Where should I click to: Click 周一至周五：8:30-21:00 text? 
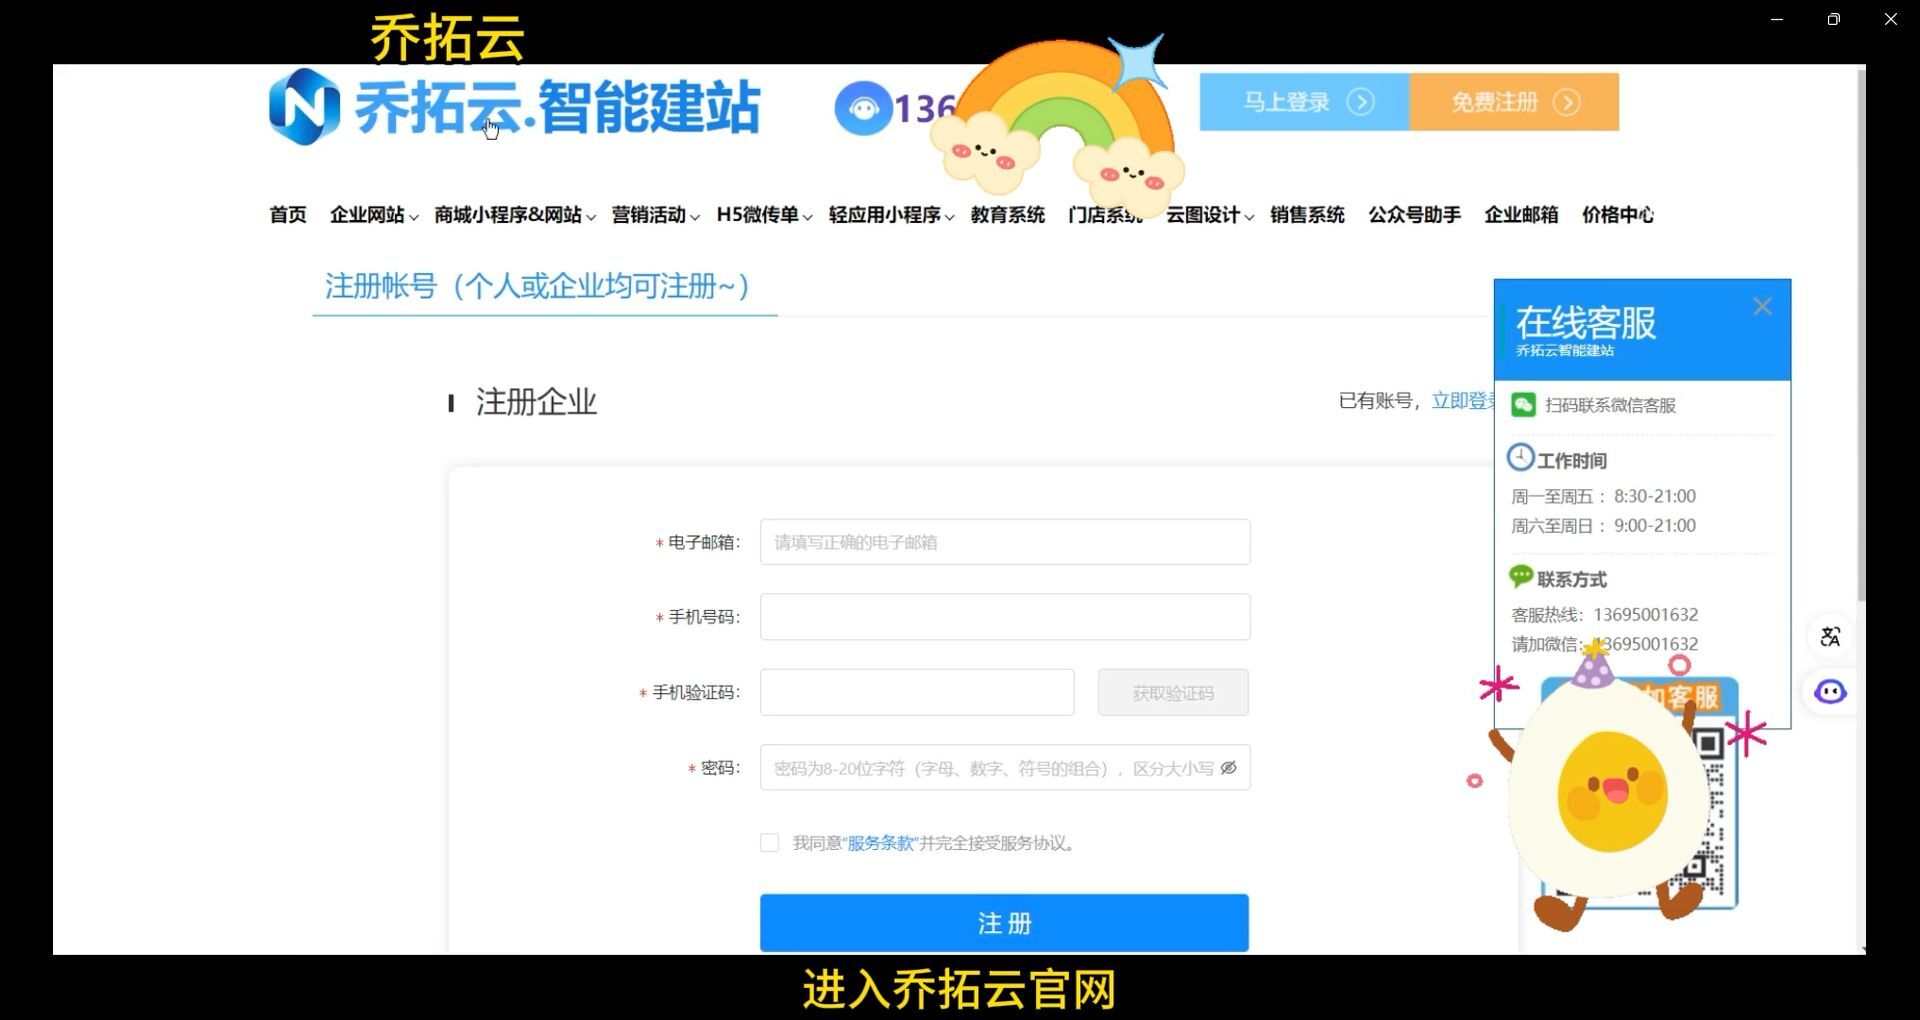[x=1603, y=496]
